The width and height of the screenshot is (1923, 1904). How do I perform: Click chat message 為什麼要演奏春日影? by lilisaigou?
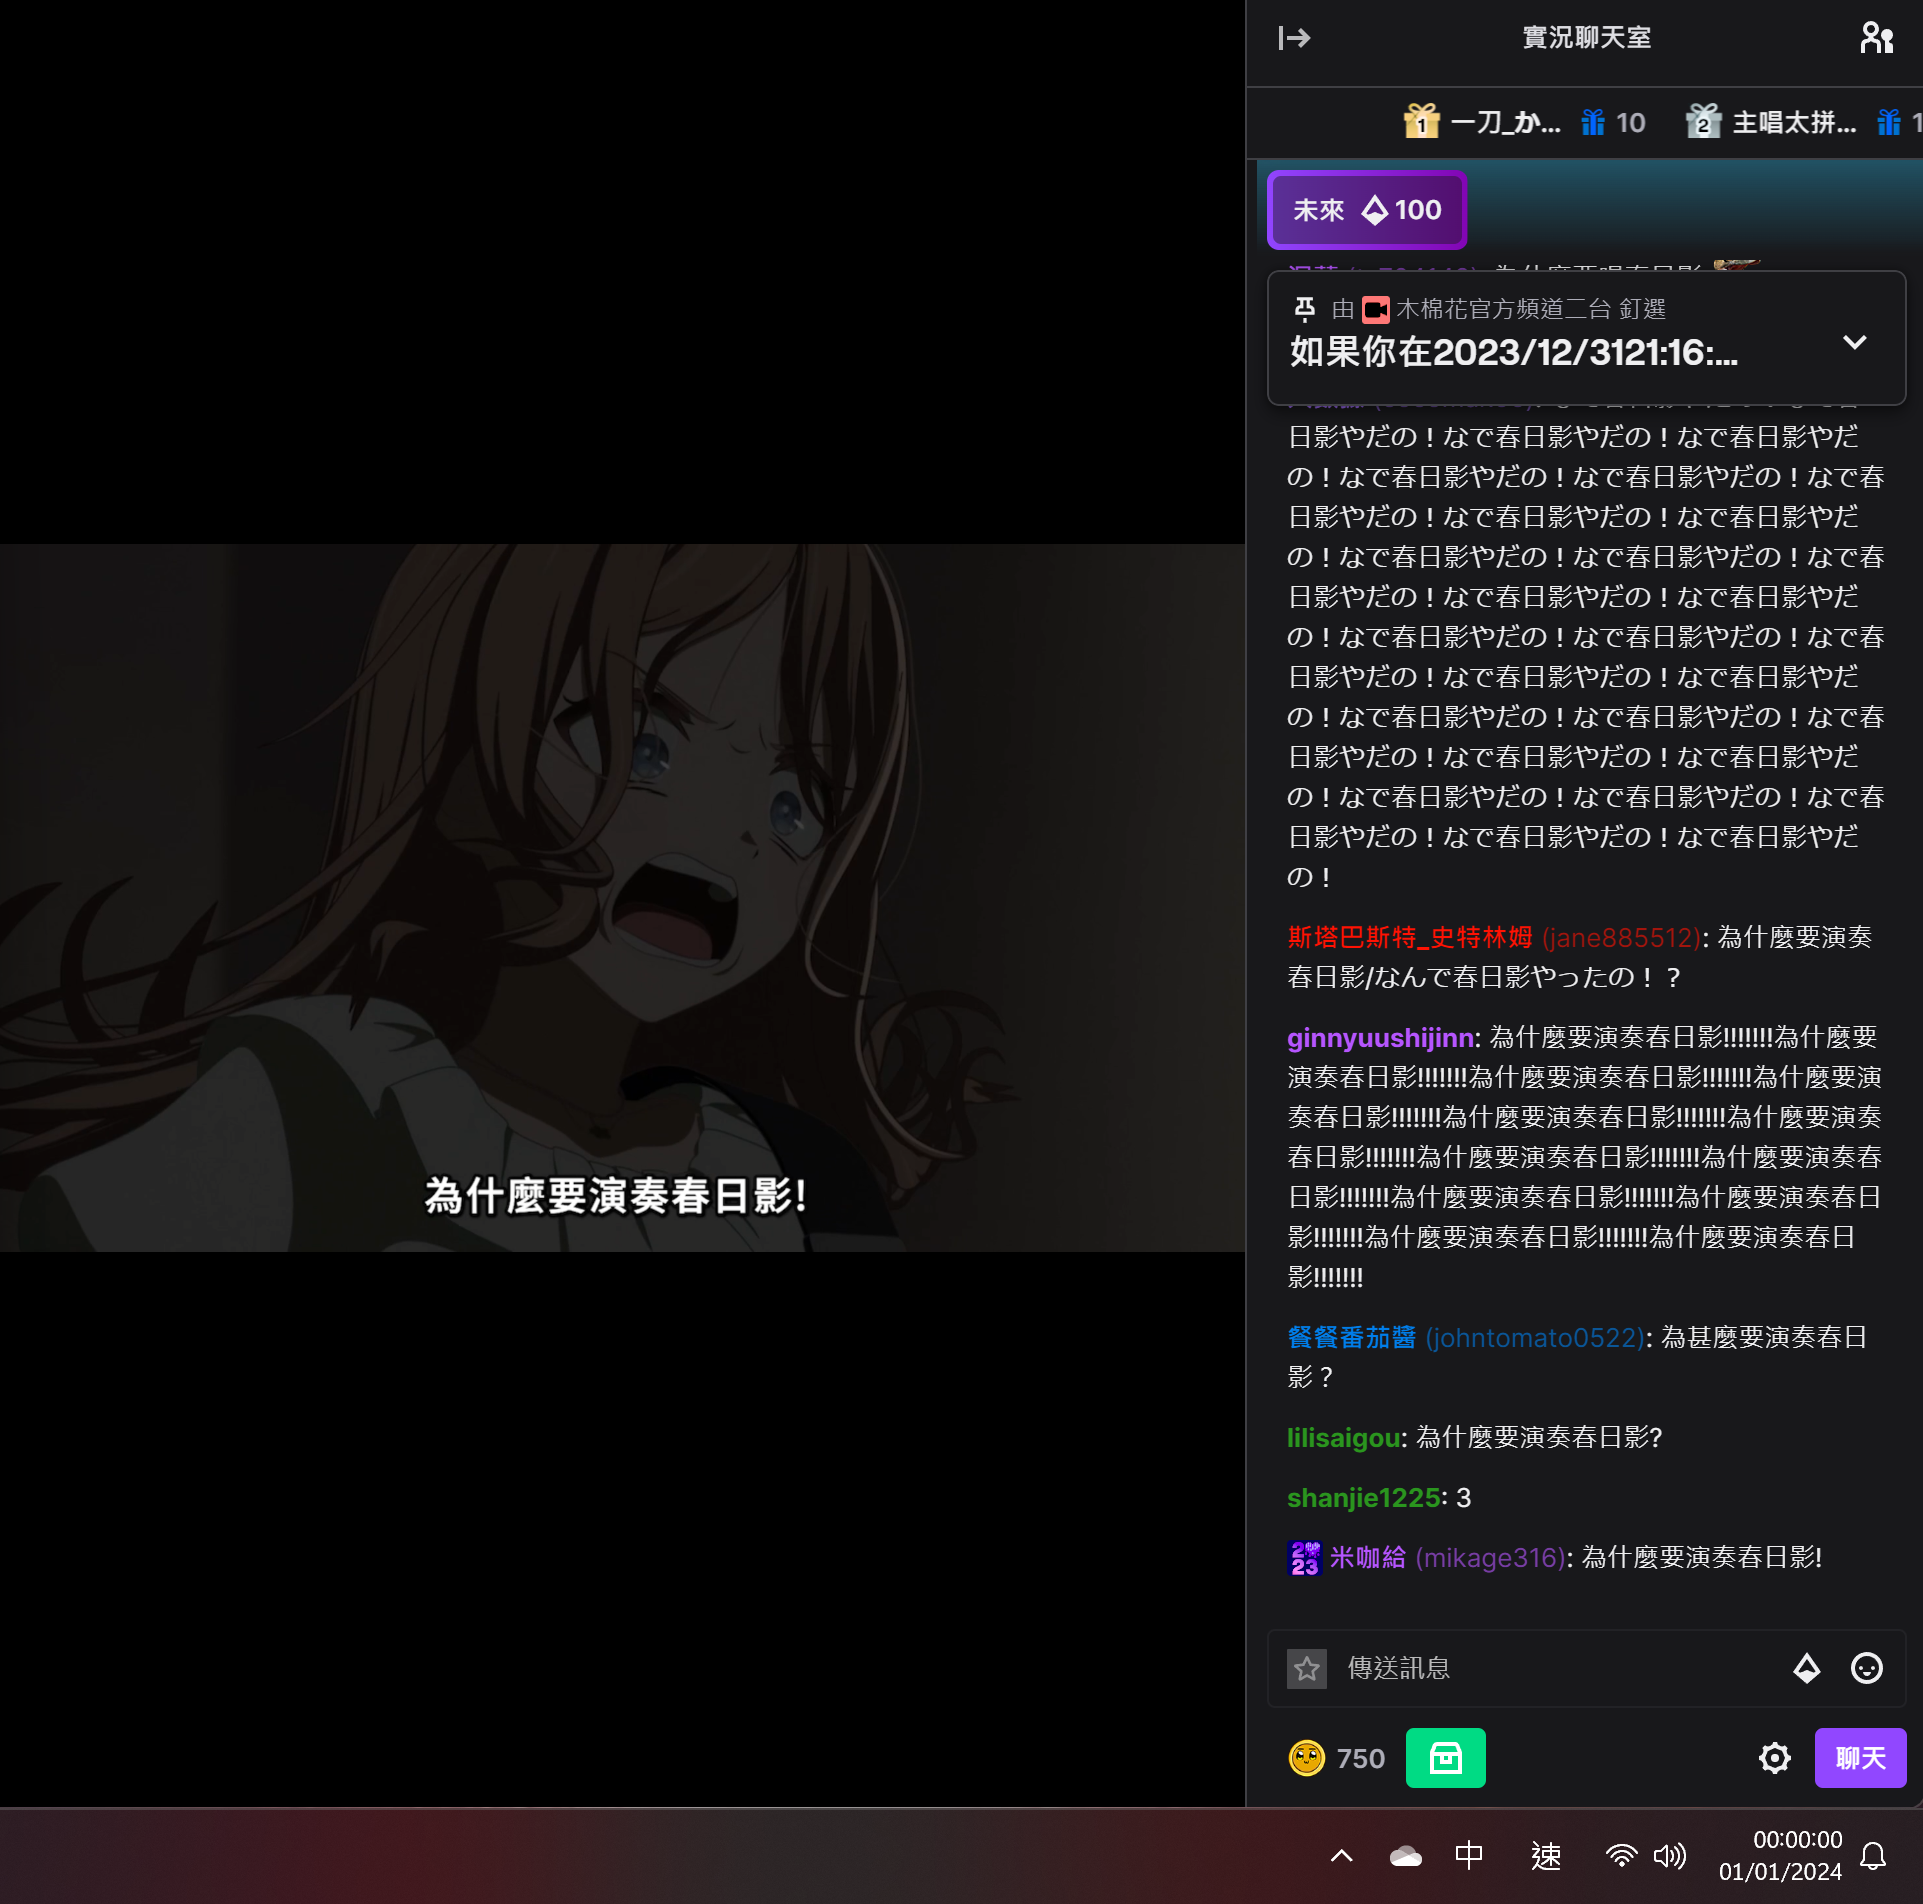[1538, 1438]
